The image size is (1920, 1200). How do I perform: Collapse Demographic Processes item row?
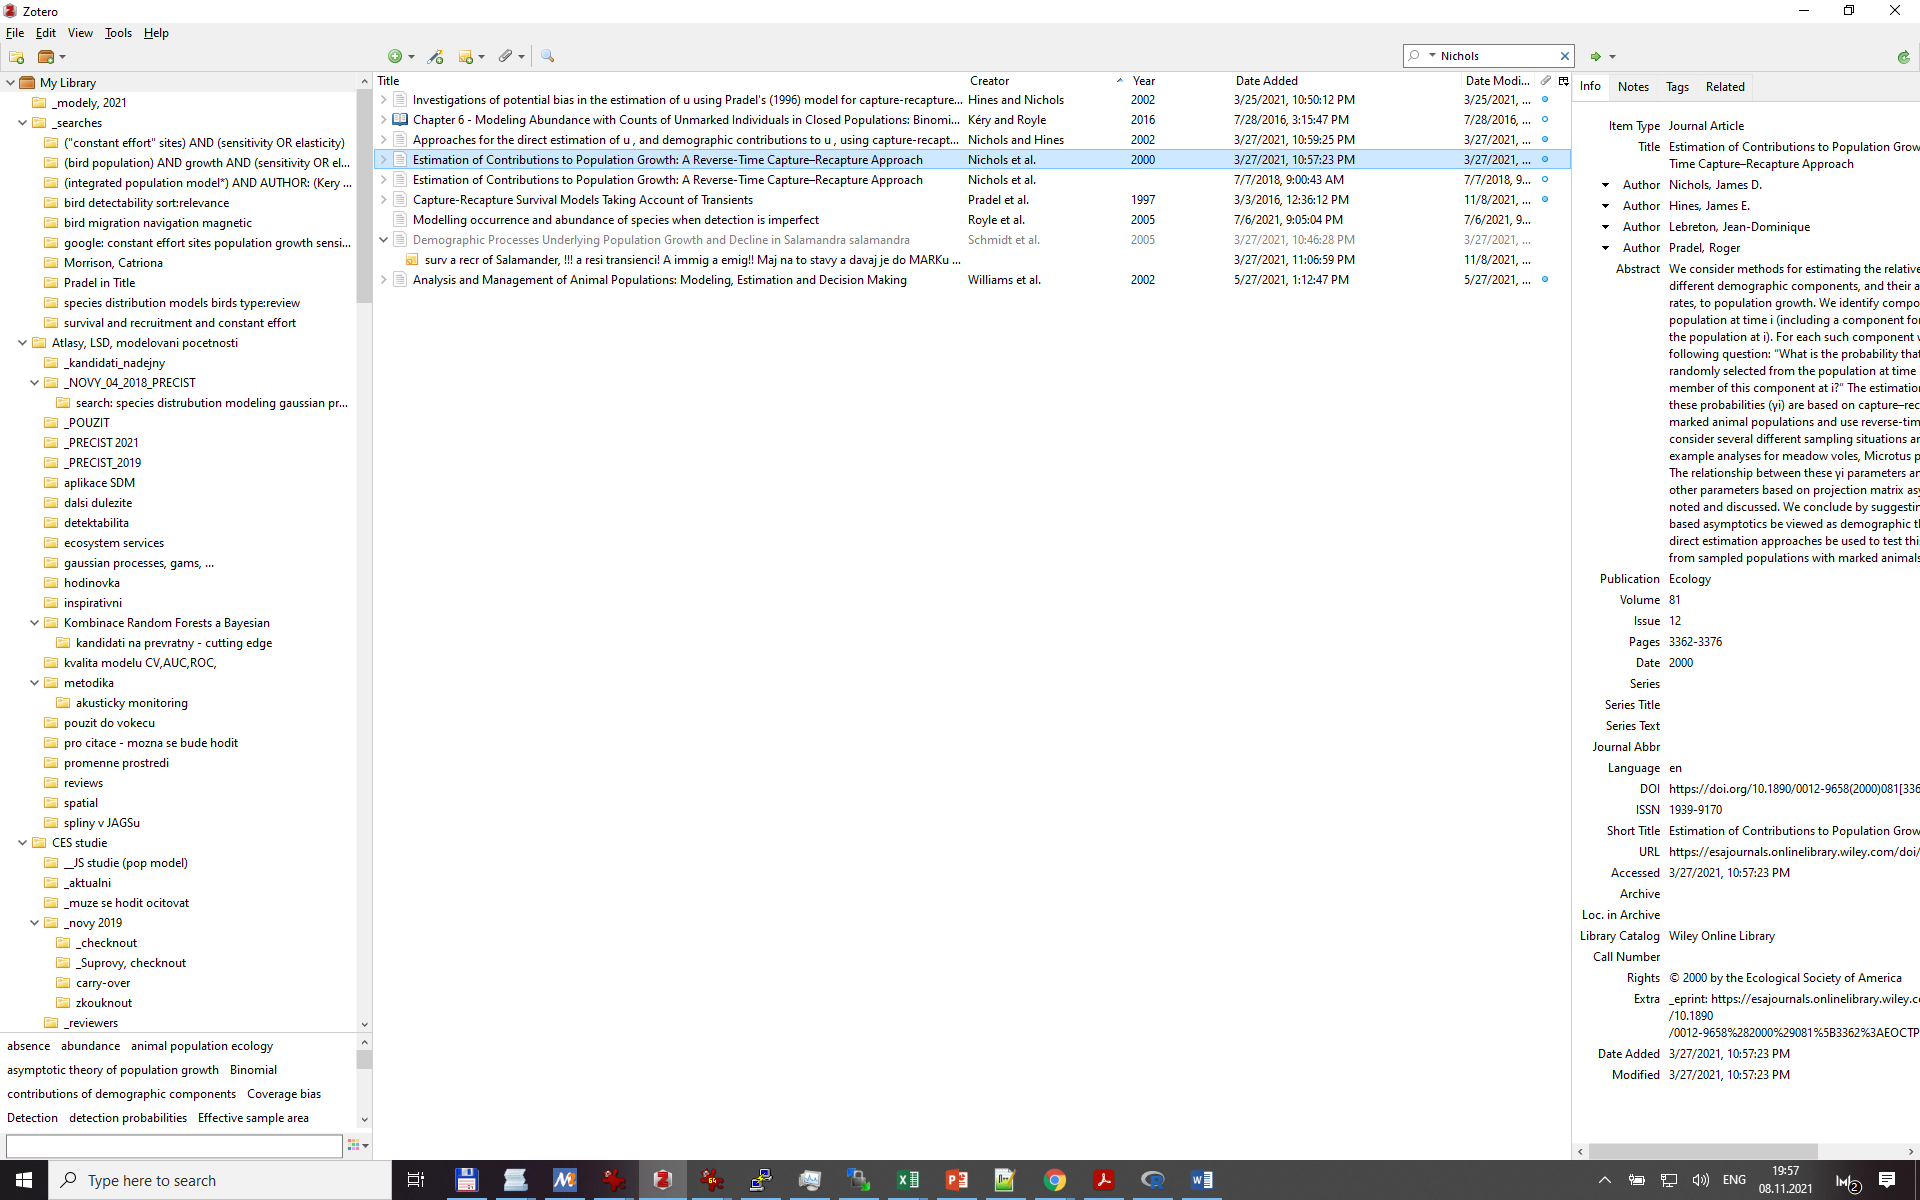pyautogui.click(x=383, y=240)
